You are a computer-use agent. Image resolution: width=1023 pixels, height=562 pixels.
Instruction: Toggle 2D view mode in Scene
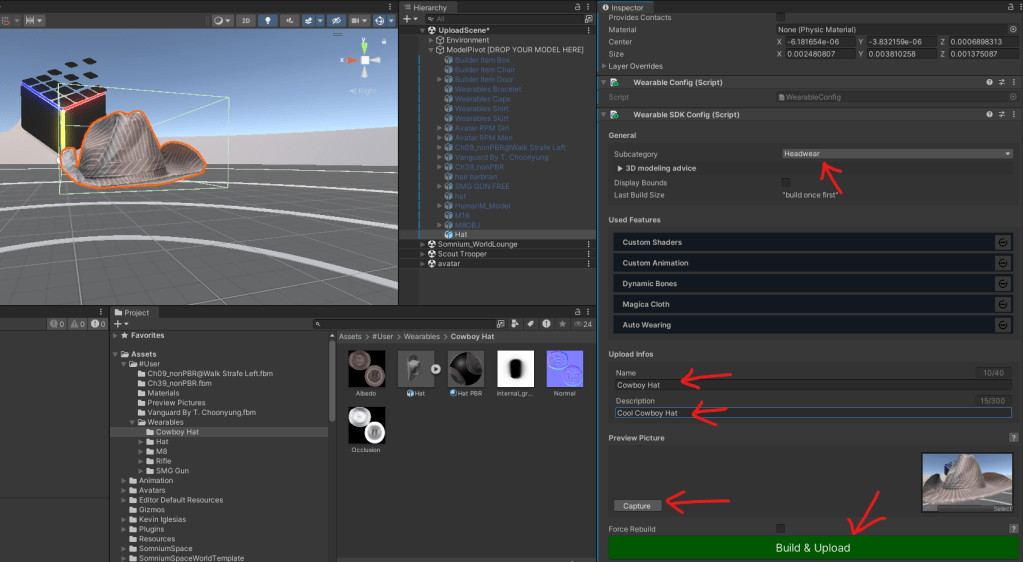pyautogui.click(x=246, y=20)
